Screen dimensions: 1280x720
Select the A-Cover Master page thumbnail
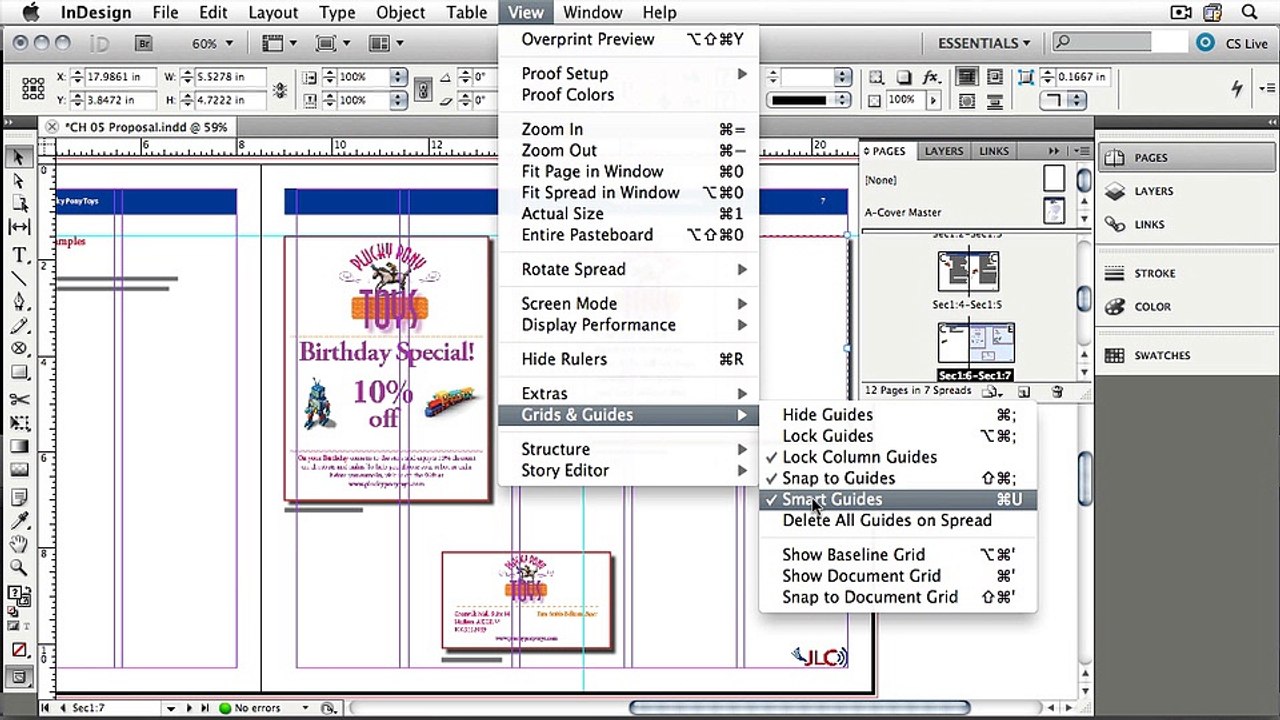(x=1054, y=211)
